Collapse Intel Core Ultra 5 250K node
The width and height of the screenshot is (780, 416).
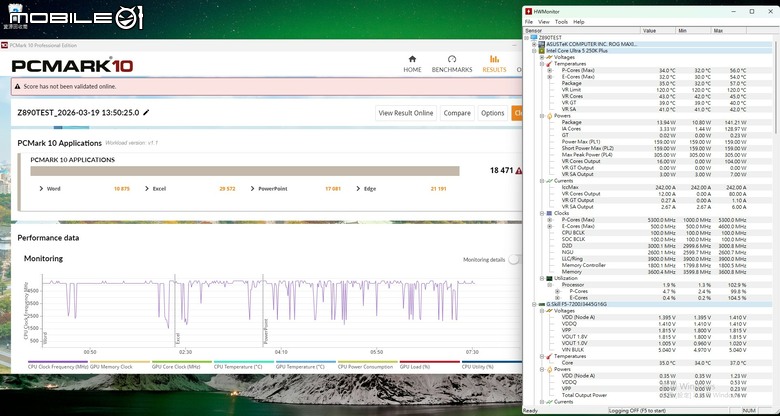(x=534, y=51)
